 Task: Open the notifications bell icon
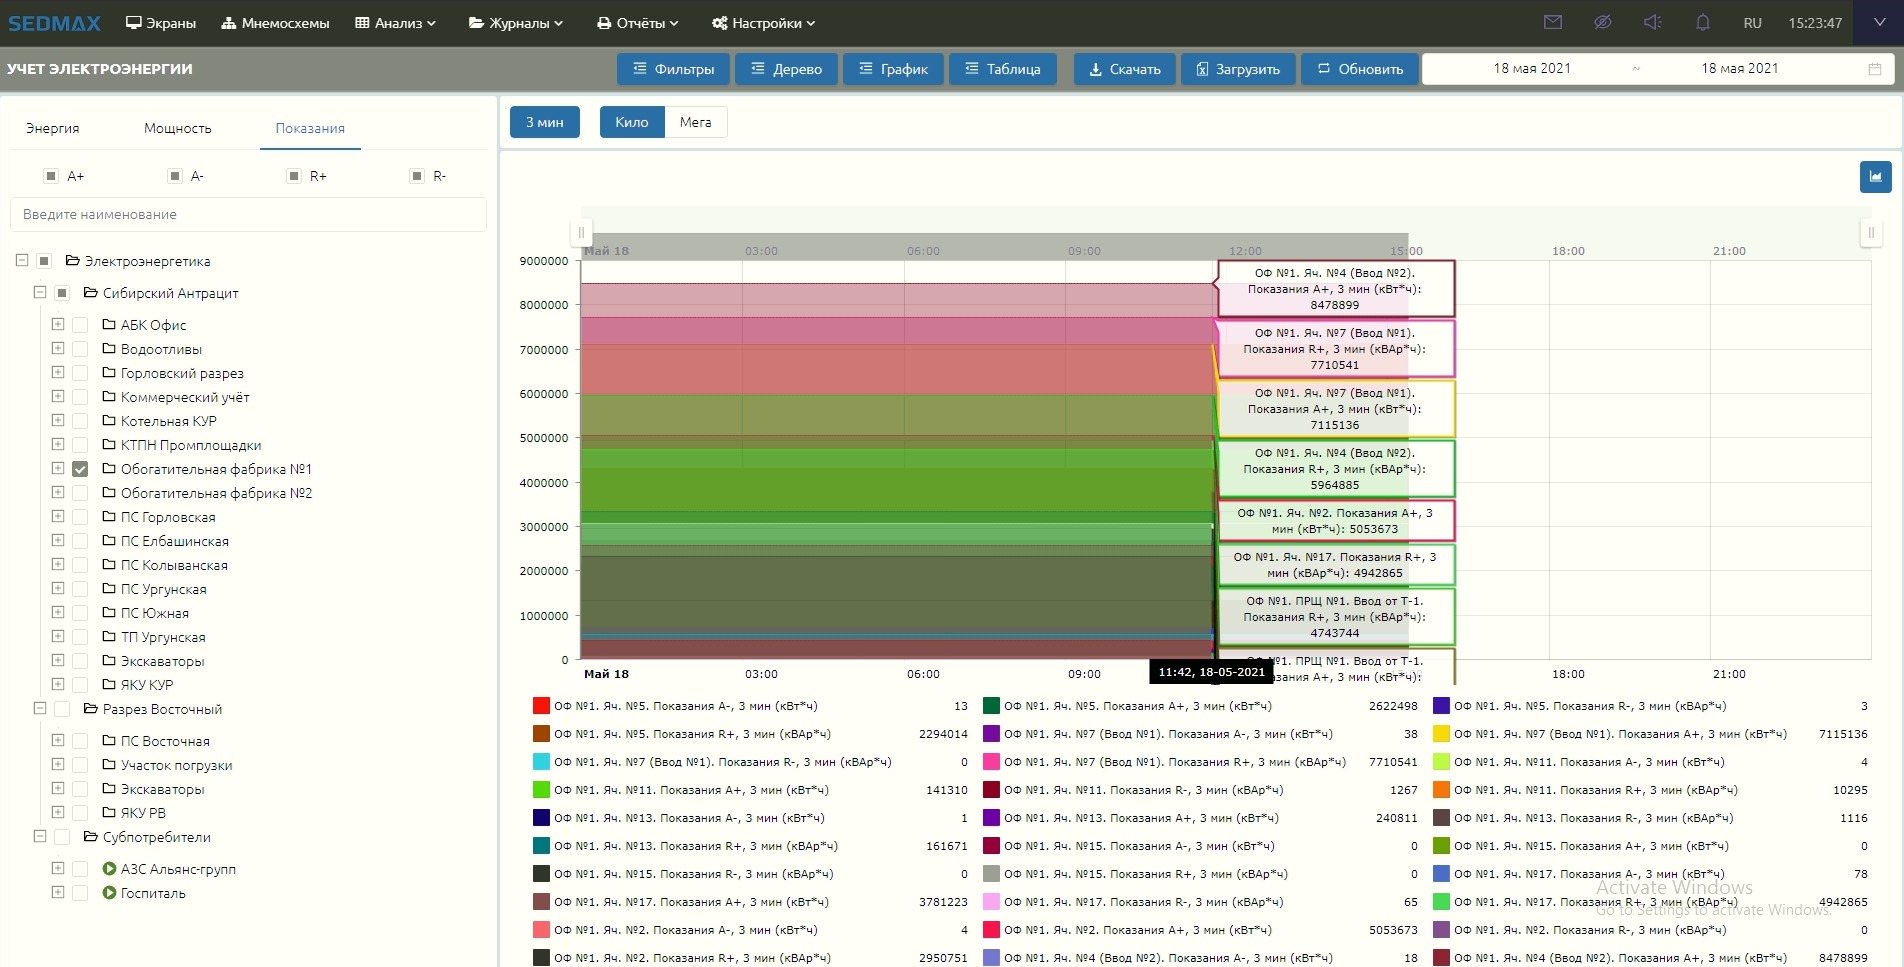click(1702, 22)
